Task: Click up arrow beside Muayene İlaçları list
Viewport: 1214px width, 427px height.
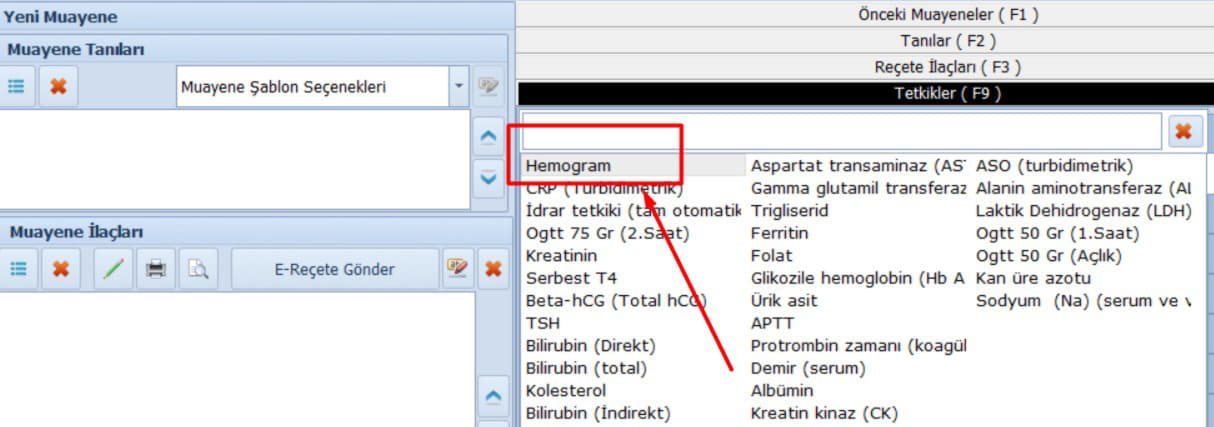Action: pyautogui.click(x=492, y=397)
